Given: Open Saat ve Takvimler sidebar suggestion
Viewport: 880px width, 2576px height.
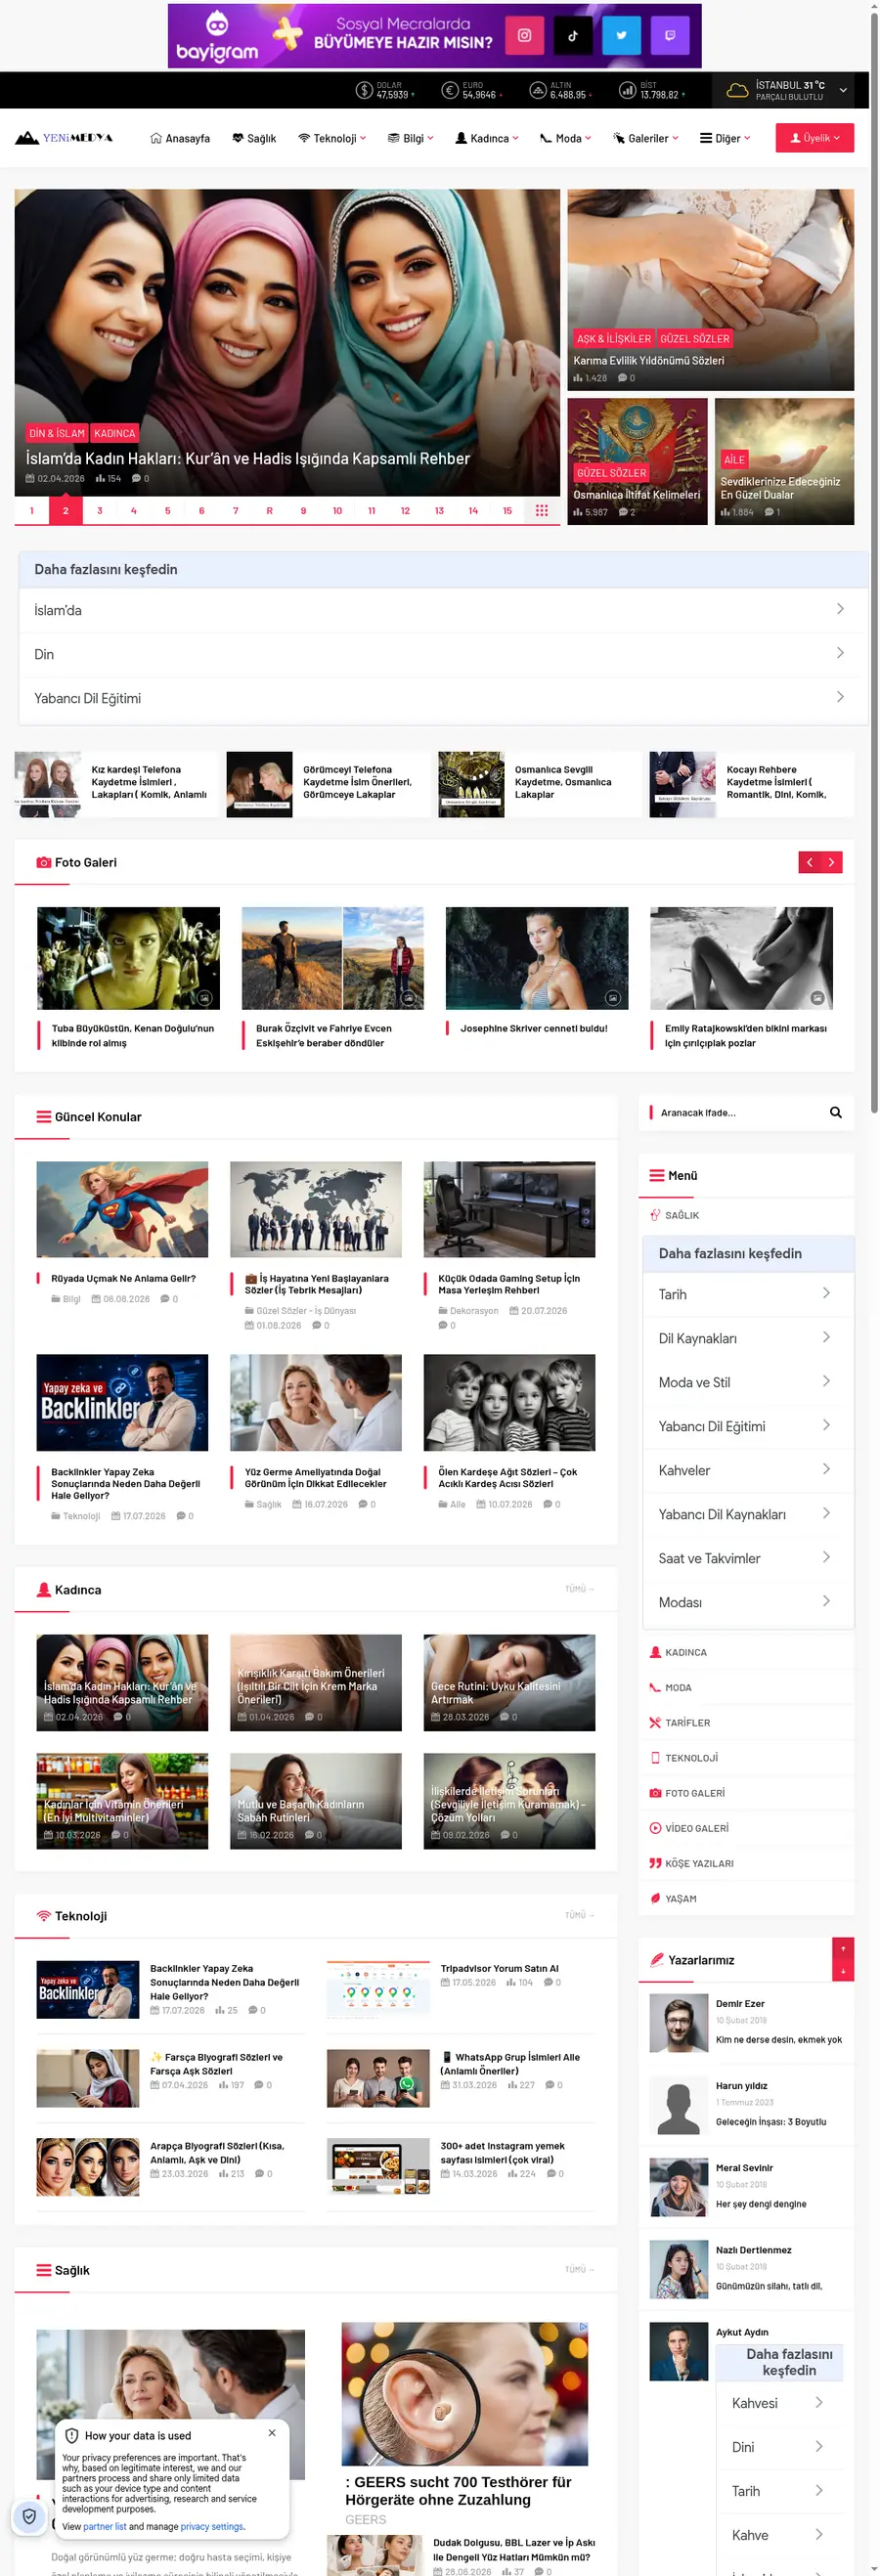Looking at the screenshot, I should [746, 1558].
